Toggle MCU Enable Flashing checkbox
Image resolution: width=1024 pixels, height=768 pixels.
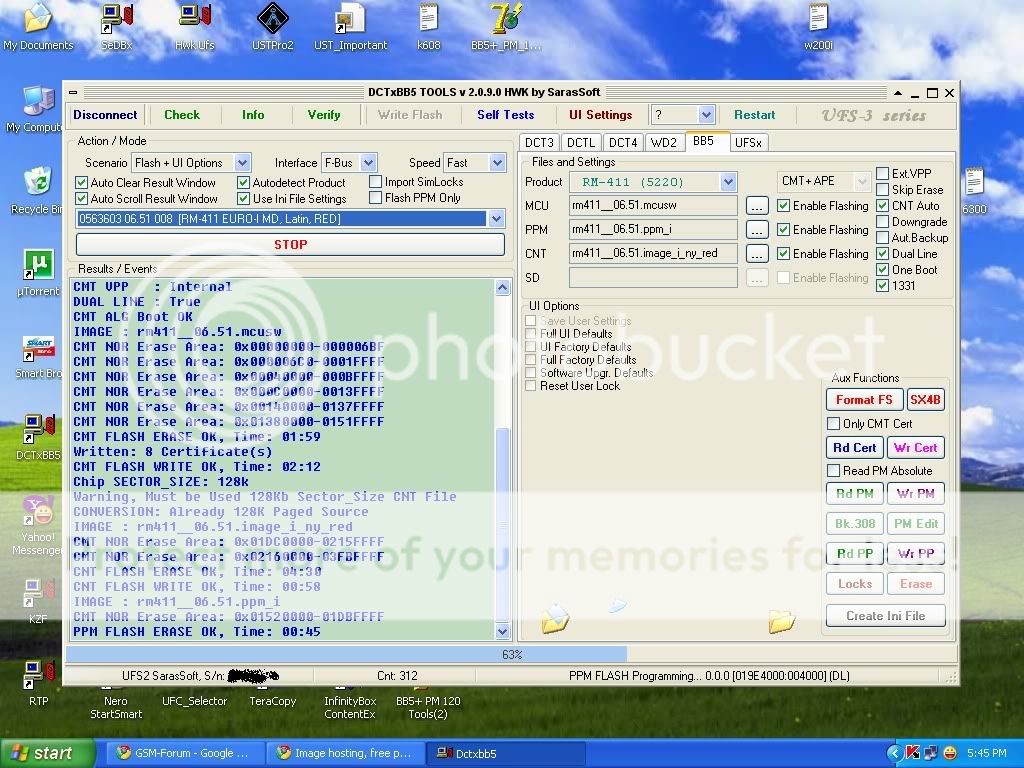pos(783,205)
